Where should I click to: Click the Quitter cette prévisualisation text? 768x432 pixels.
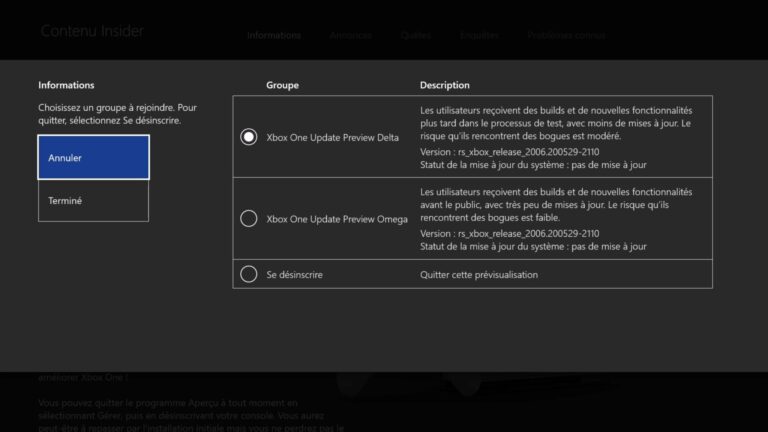click(x=479, y=274)
